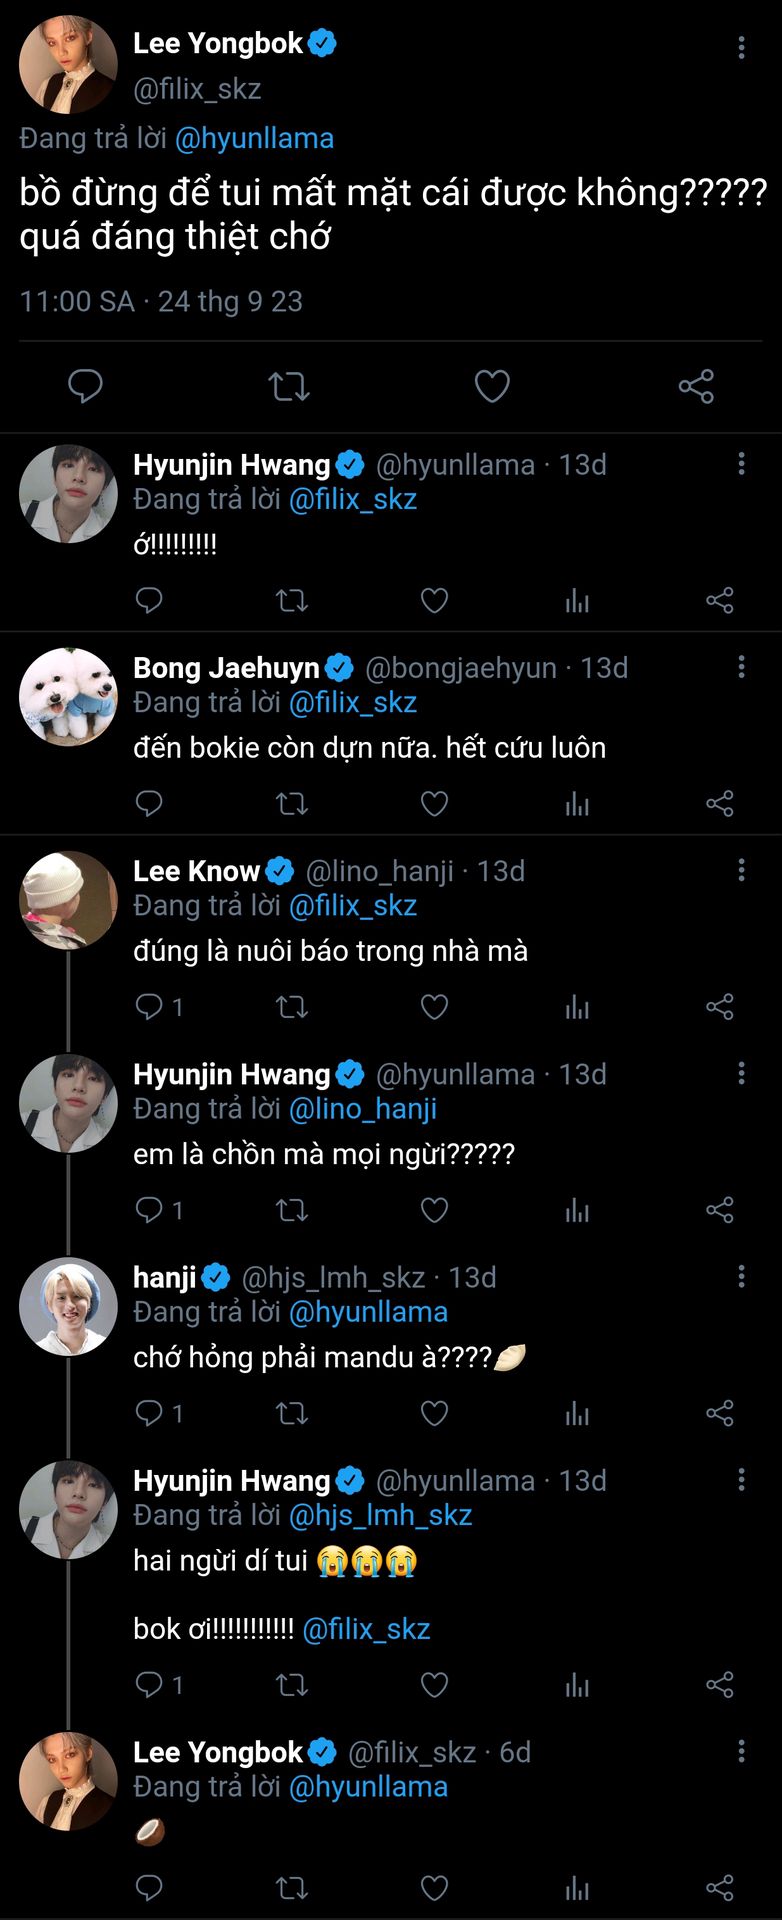Share Hyunjin's "em là chồn" reply
This screenshot has width=782, height=1920.
[x=720, y=1209]
